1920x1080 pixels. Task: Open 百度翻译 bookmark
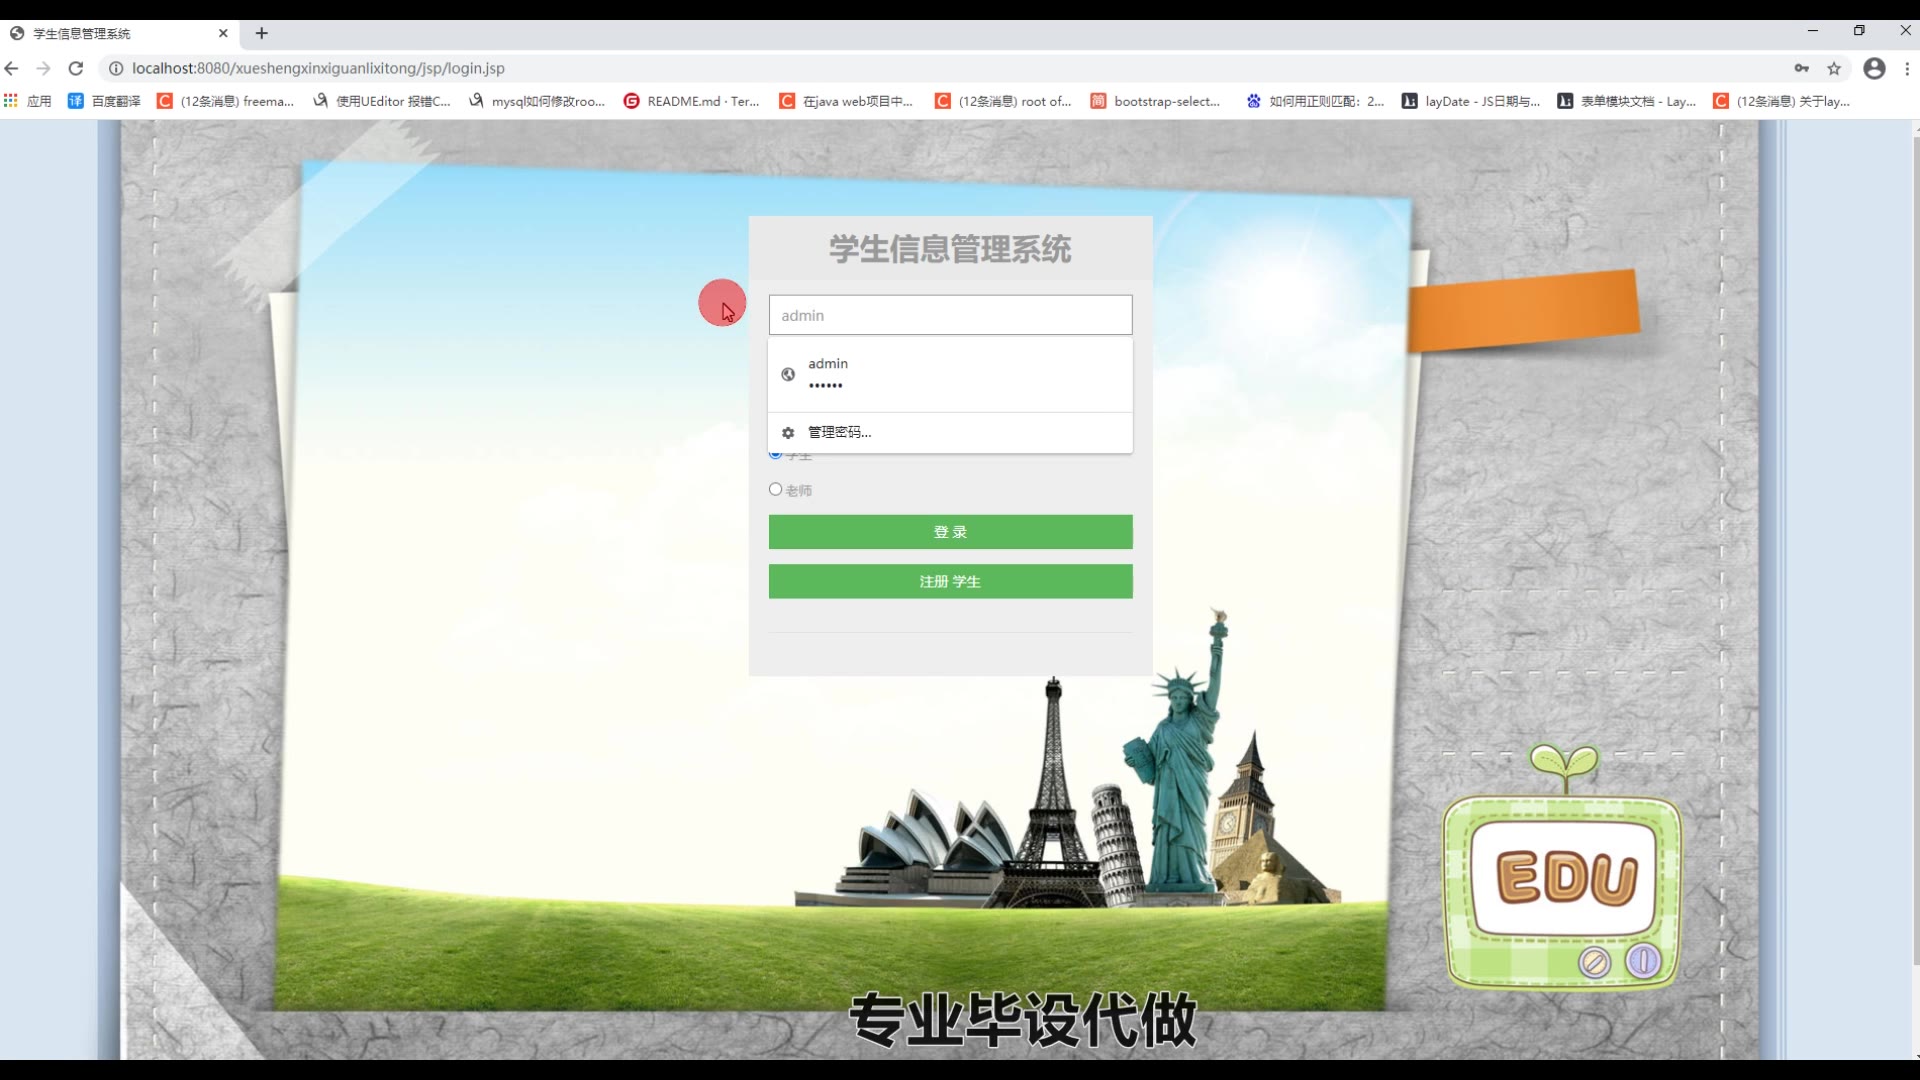point(105,101)
